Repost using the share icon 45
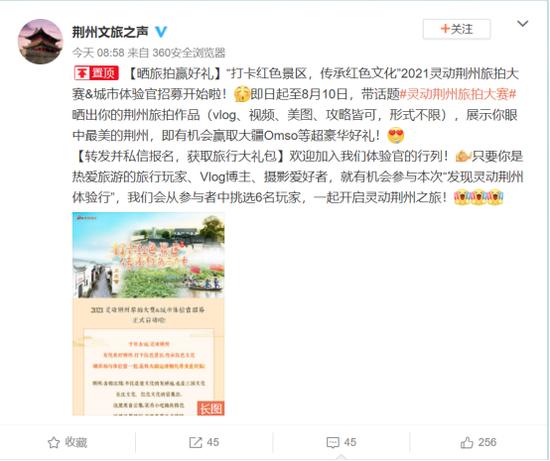Image resolution: width=550 pixels, height=461 pixels. [x=204, y=442]
